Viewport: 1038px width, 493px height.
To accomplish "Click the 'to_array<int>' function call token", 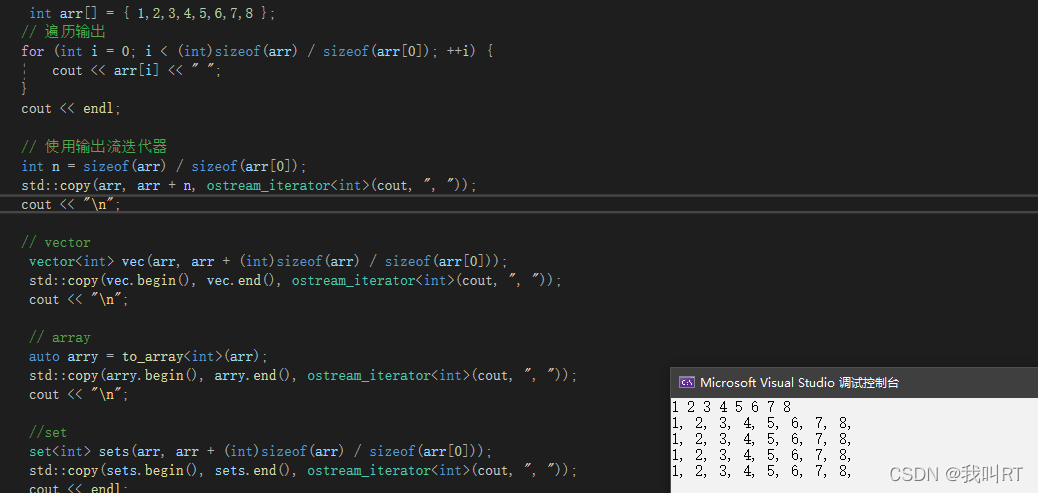I will [x=172, y=356].
